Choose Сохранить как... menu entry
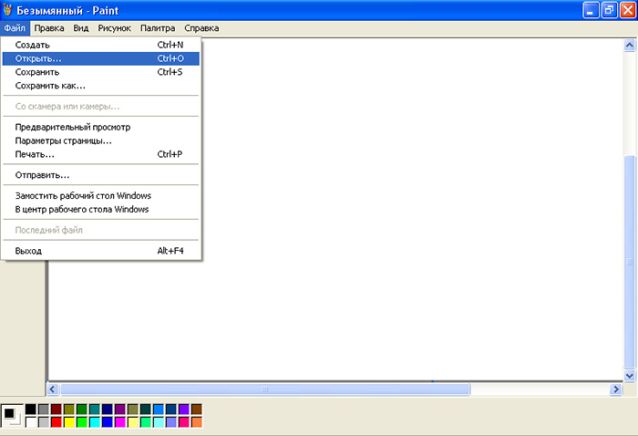Image resolution: width=638 pixels, height=436 pixels. point(101,86)
